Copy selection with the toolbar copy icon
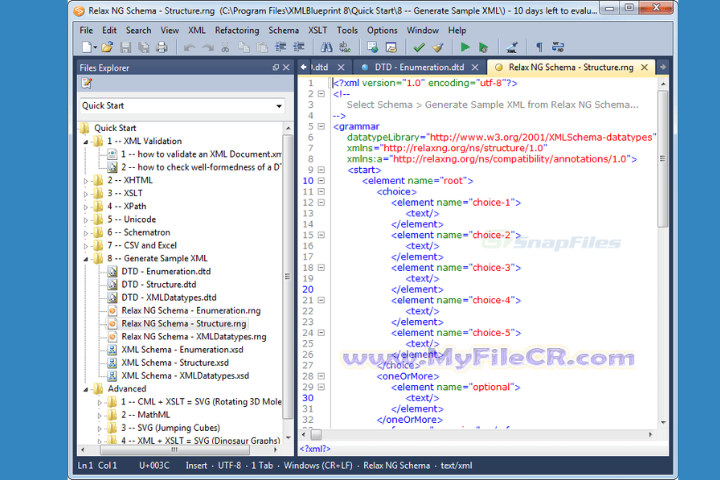 point(244,47)
